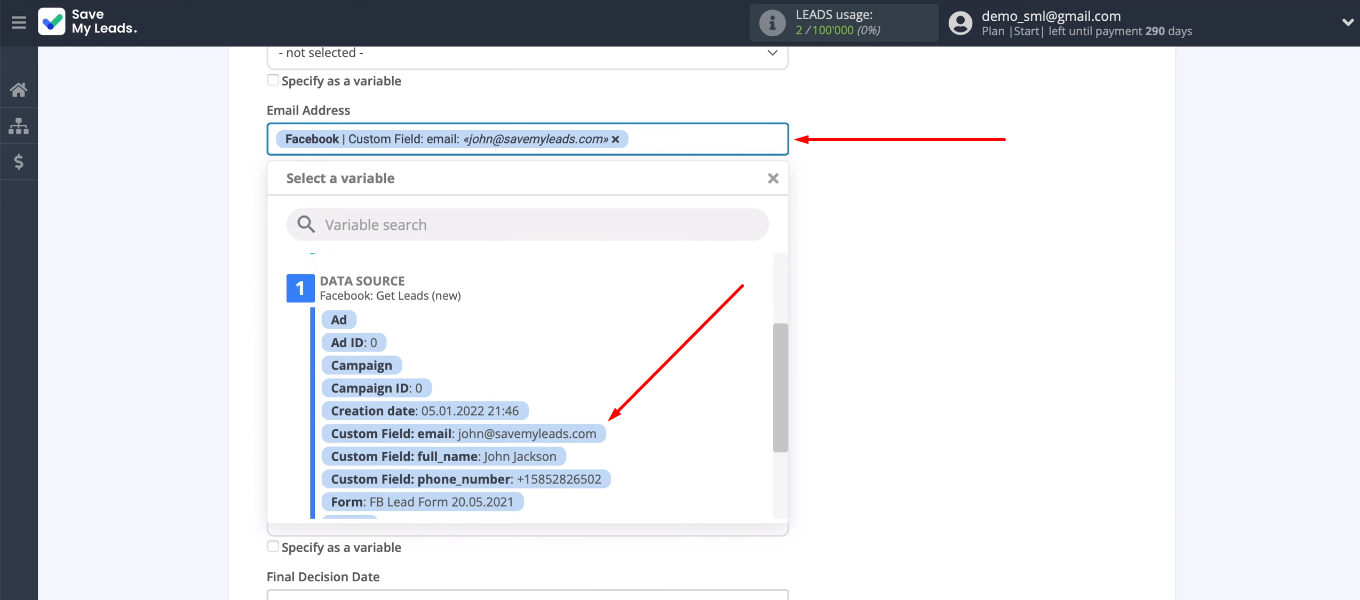Click the magnifier icon in Variable search
The height and width of the screenshot is (600, 1360).
pos(306,225)
